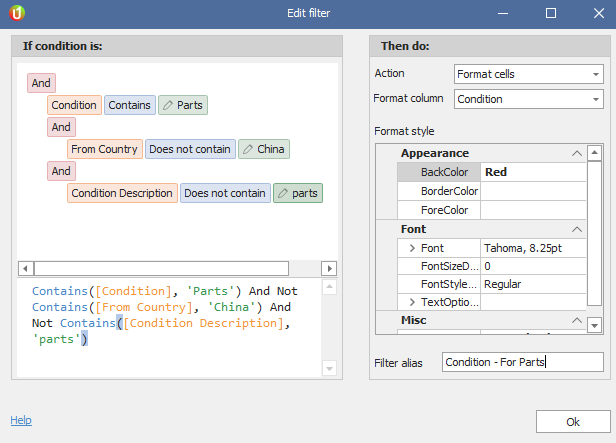Click the Ok button

pyautogui.click(x=573, y=422)
